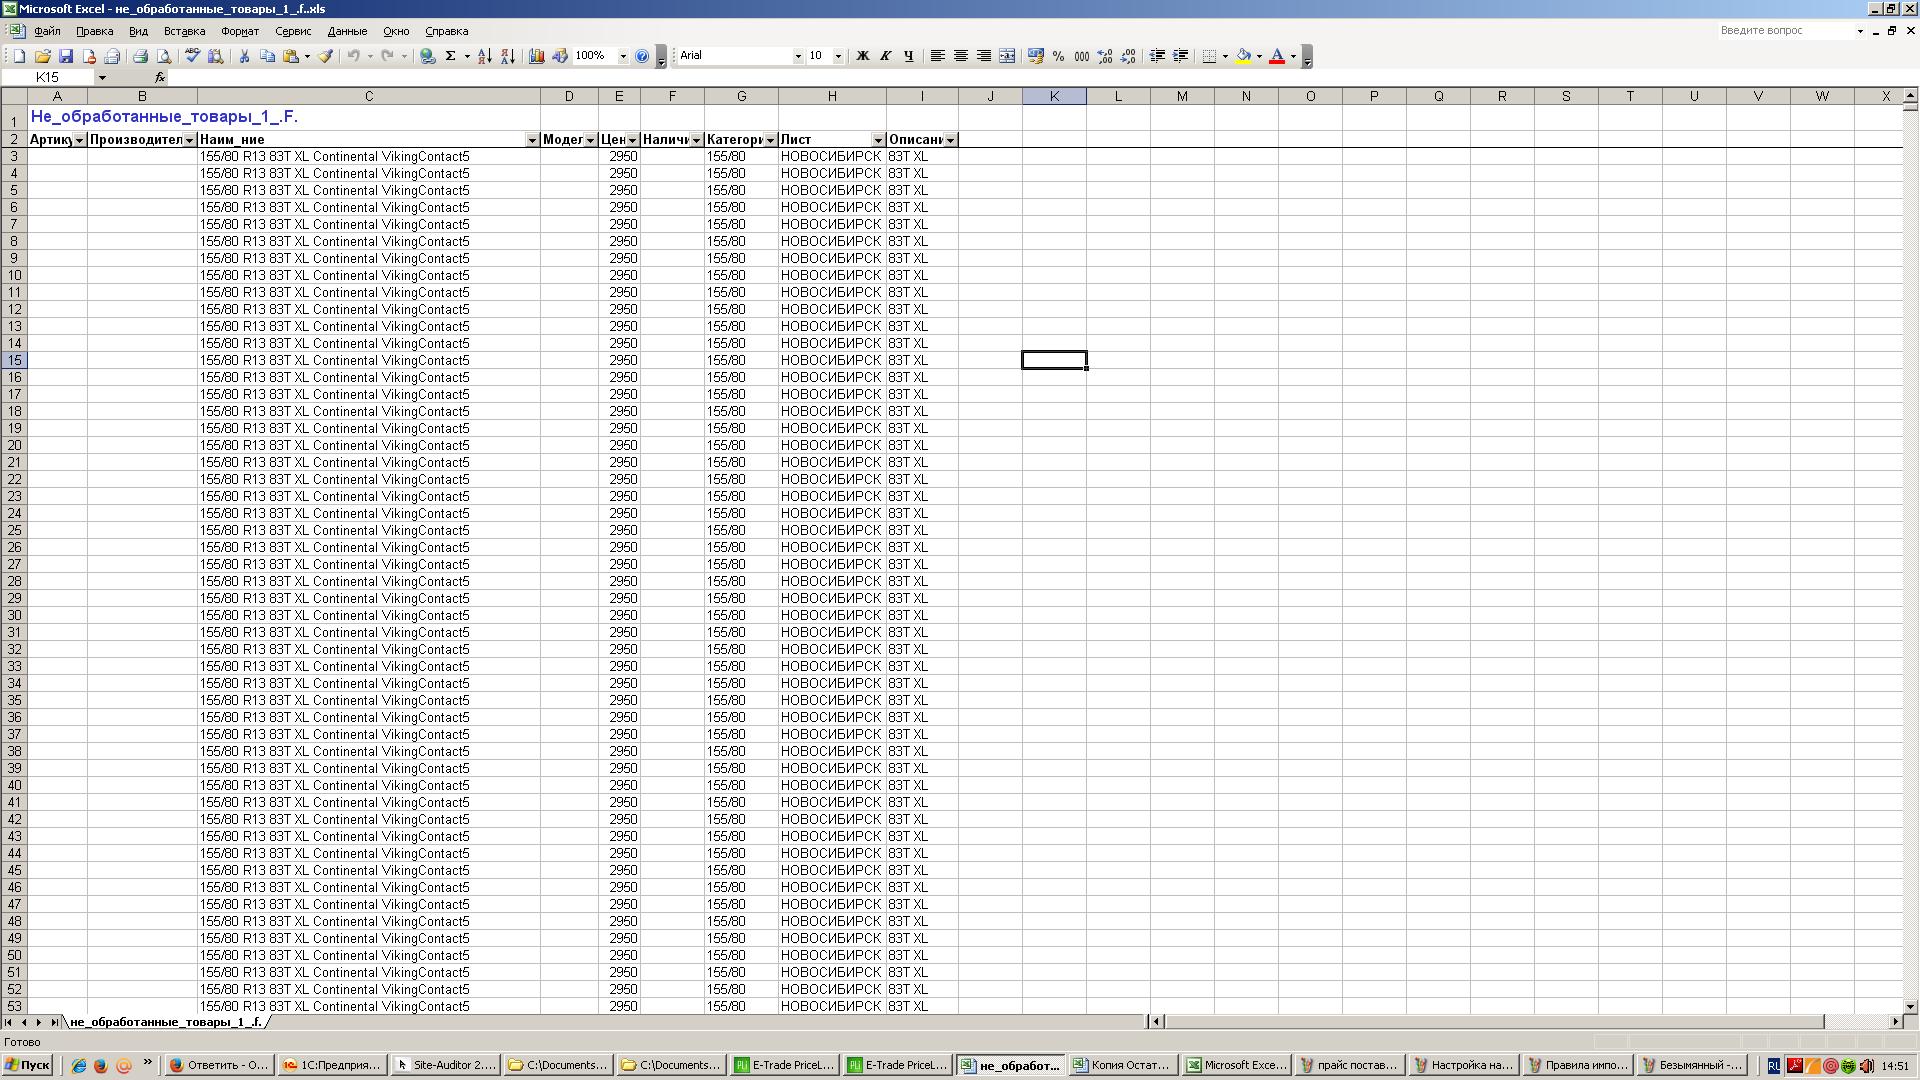Merge and center the selected cells
This screenshot has width=1920, height=1080.
click(x=1007, y=56)
